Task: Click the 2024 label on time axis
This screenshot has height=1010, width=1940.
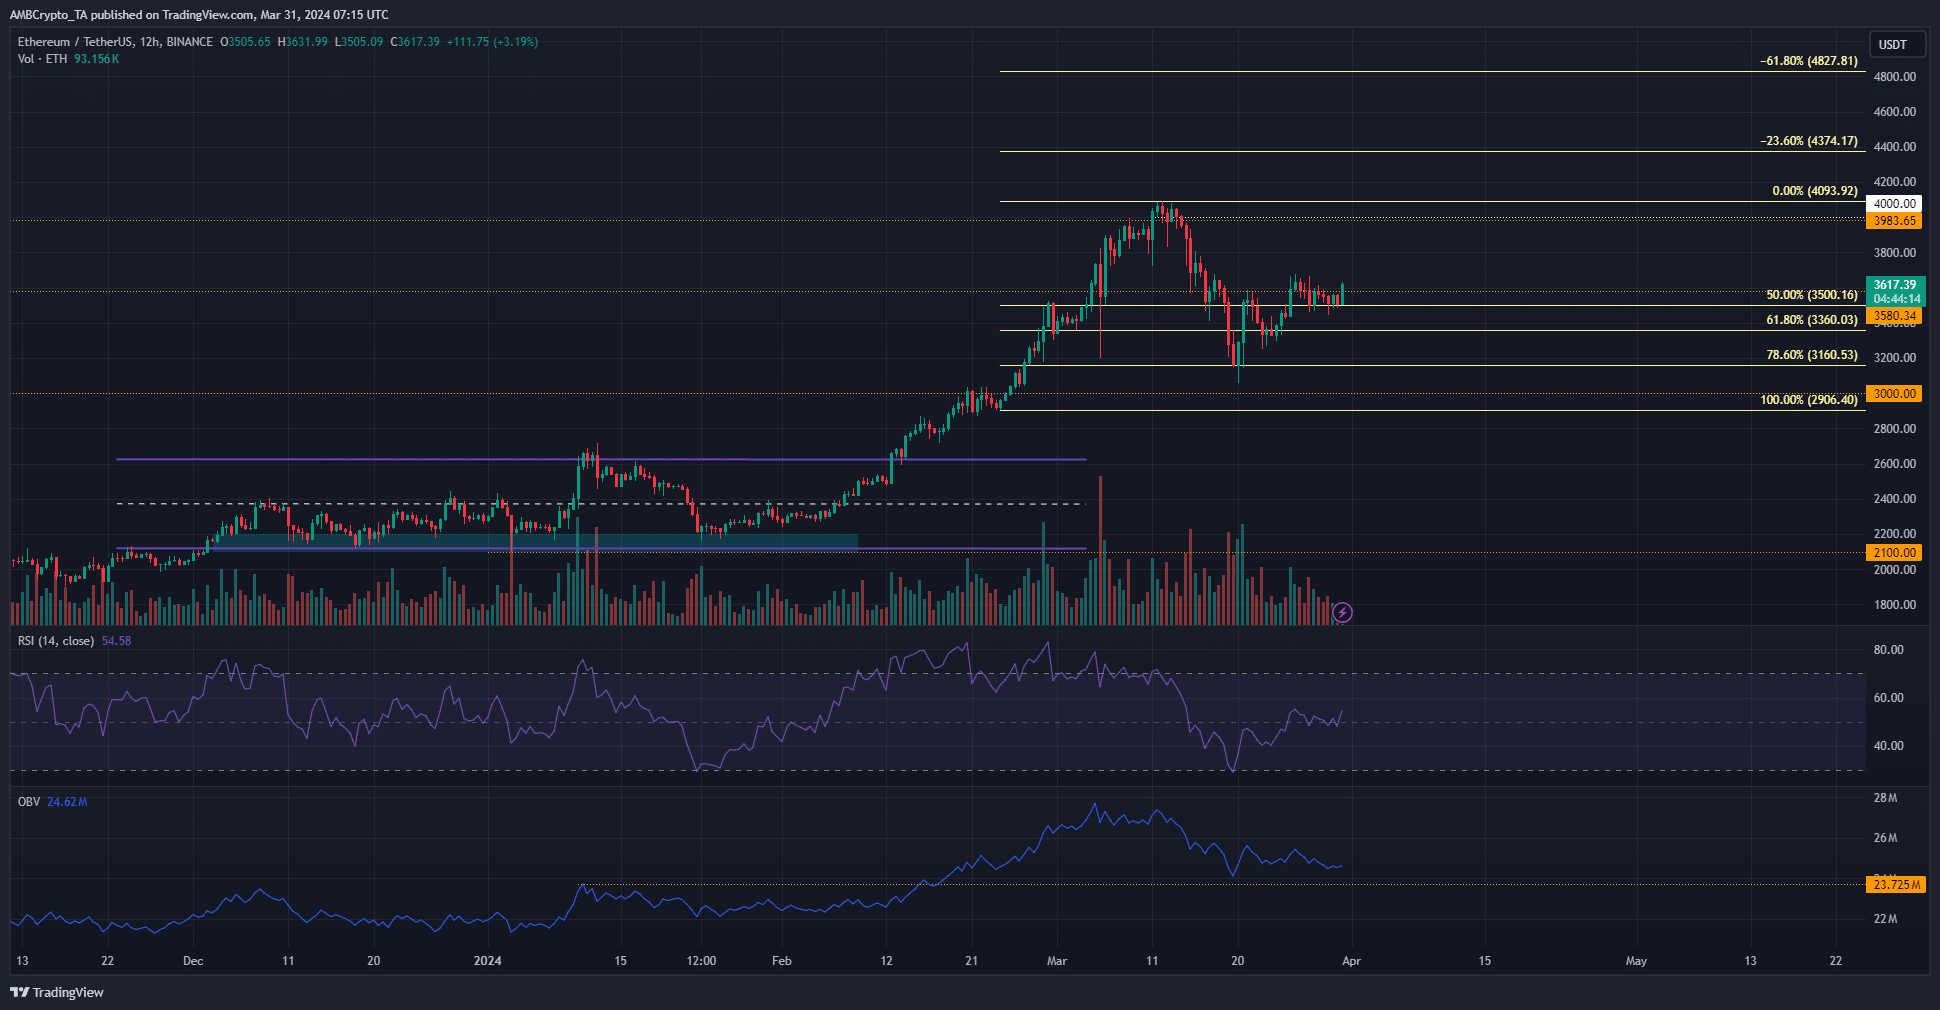Action: coord(487,961)
